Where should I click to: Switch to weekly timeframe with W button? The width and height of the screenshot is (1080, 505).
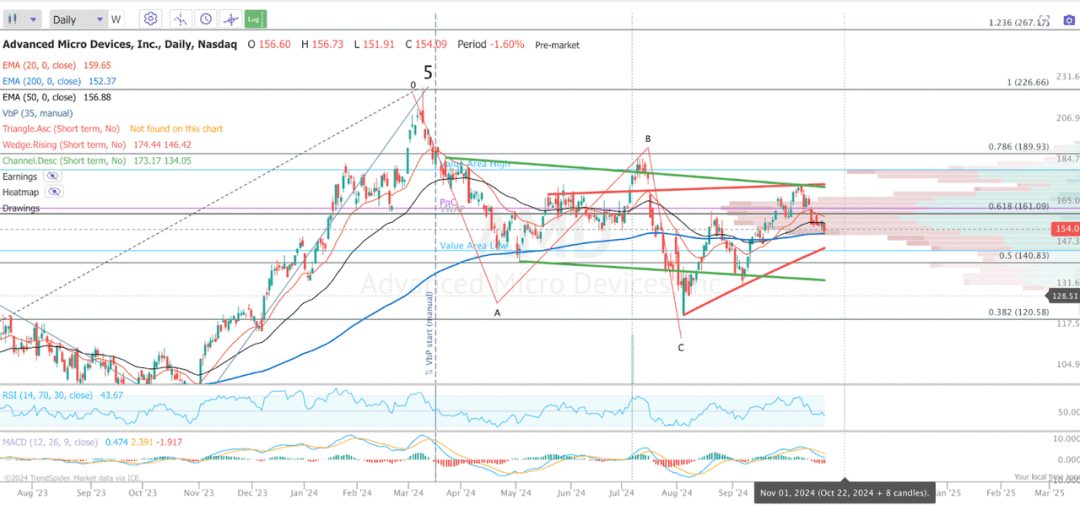click(x=116, y=19)
